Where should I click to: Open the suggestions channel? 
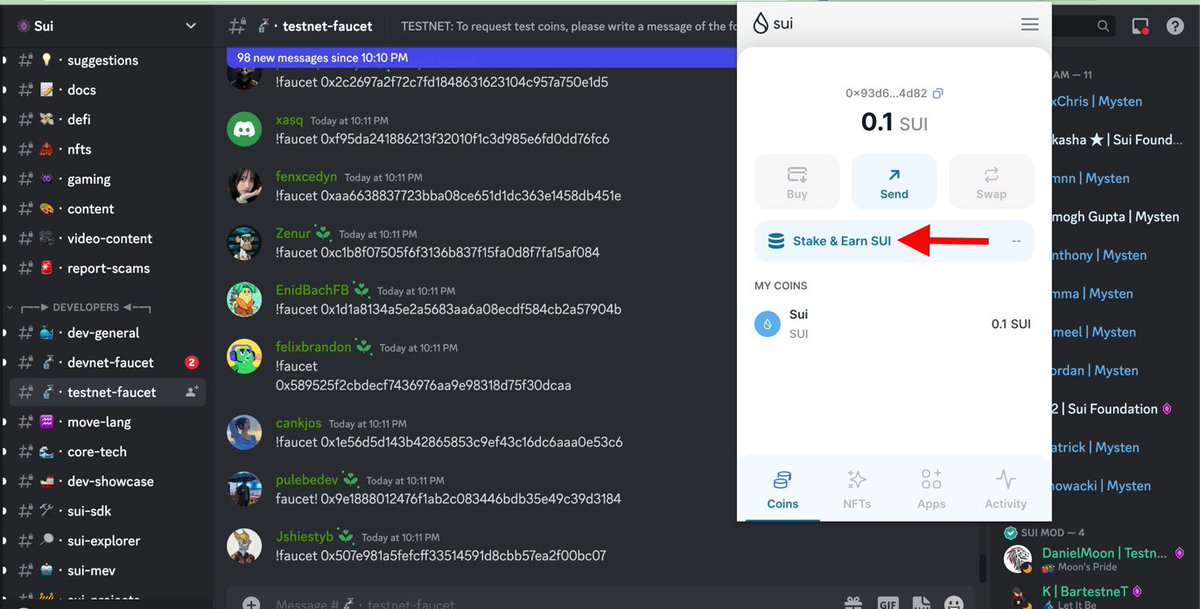click(104, 60)
